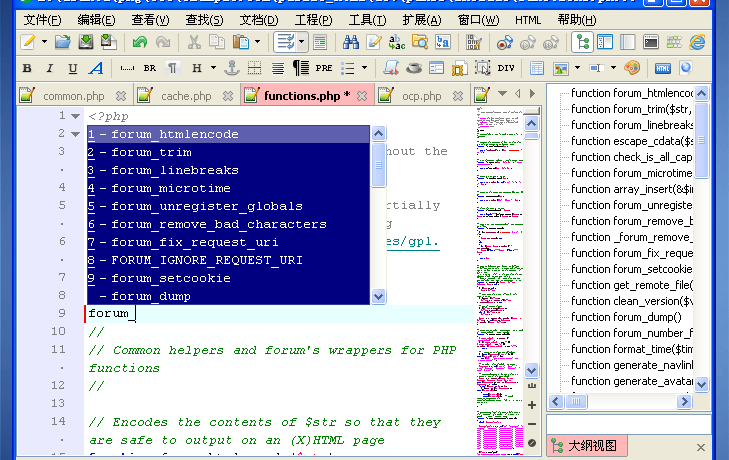Open function forum_dump() in outline
The image size is (729, 460).
(x=626, y=317)
